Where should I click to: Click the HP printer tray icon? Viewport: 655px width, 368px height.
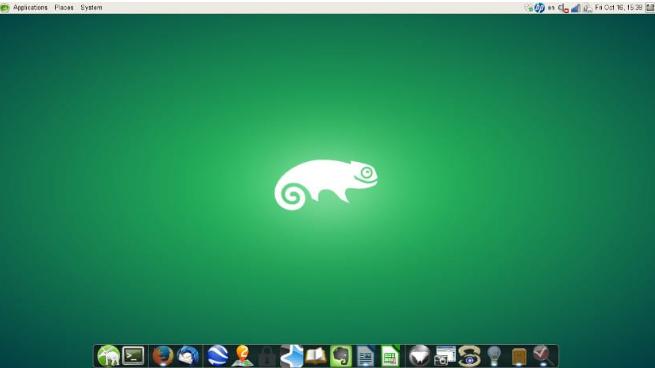pyautogui.click(x=539, y=8)
